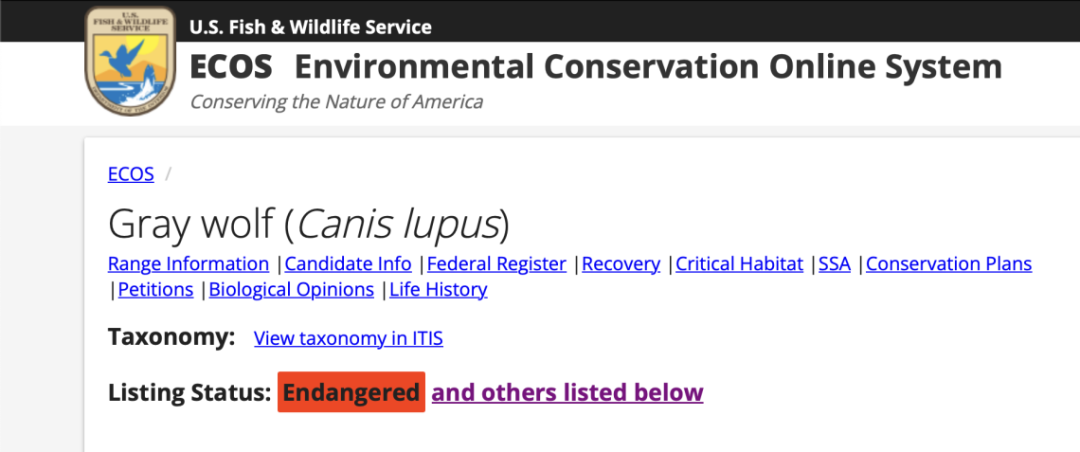Open the Biological Opinions link
Viewport: 1080px width, 452px height.
291,289
